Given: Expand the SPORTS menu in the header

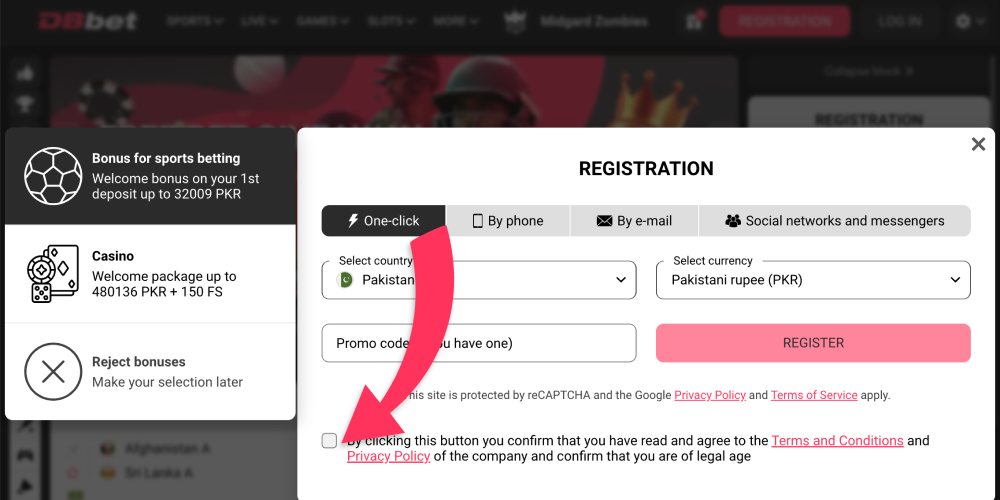Looking at the screenshot, I should pos(195,21).
